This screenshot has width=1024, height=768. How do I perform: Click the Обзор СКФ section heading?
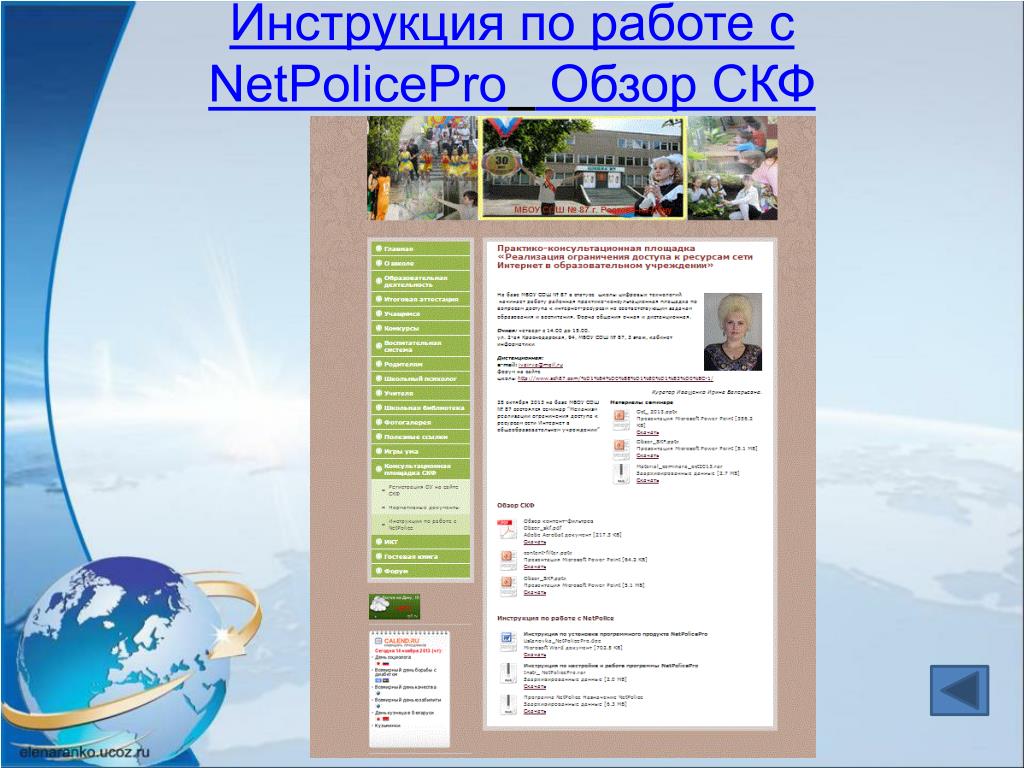[516, 505]
